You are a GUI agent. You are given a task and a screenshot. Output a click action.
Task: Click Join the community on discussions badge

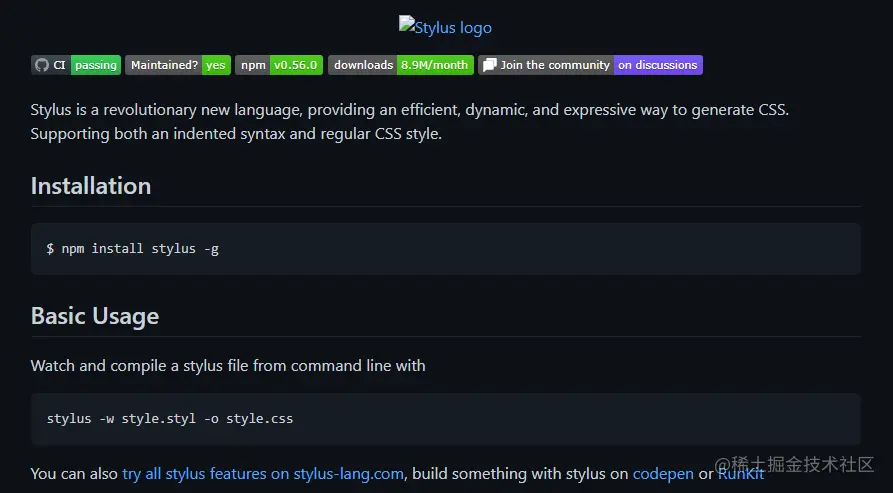pyautogui.click(x=591, y=65)
